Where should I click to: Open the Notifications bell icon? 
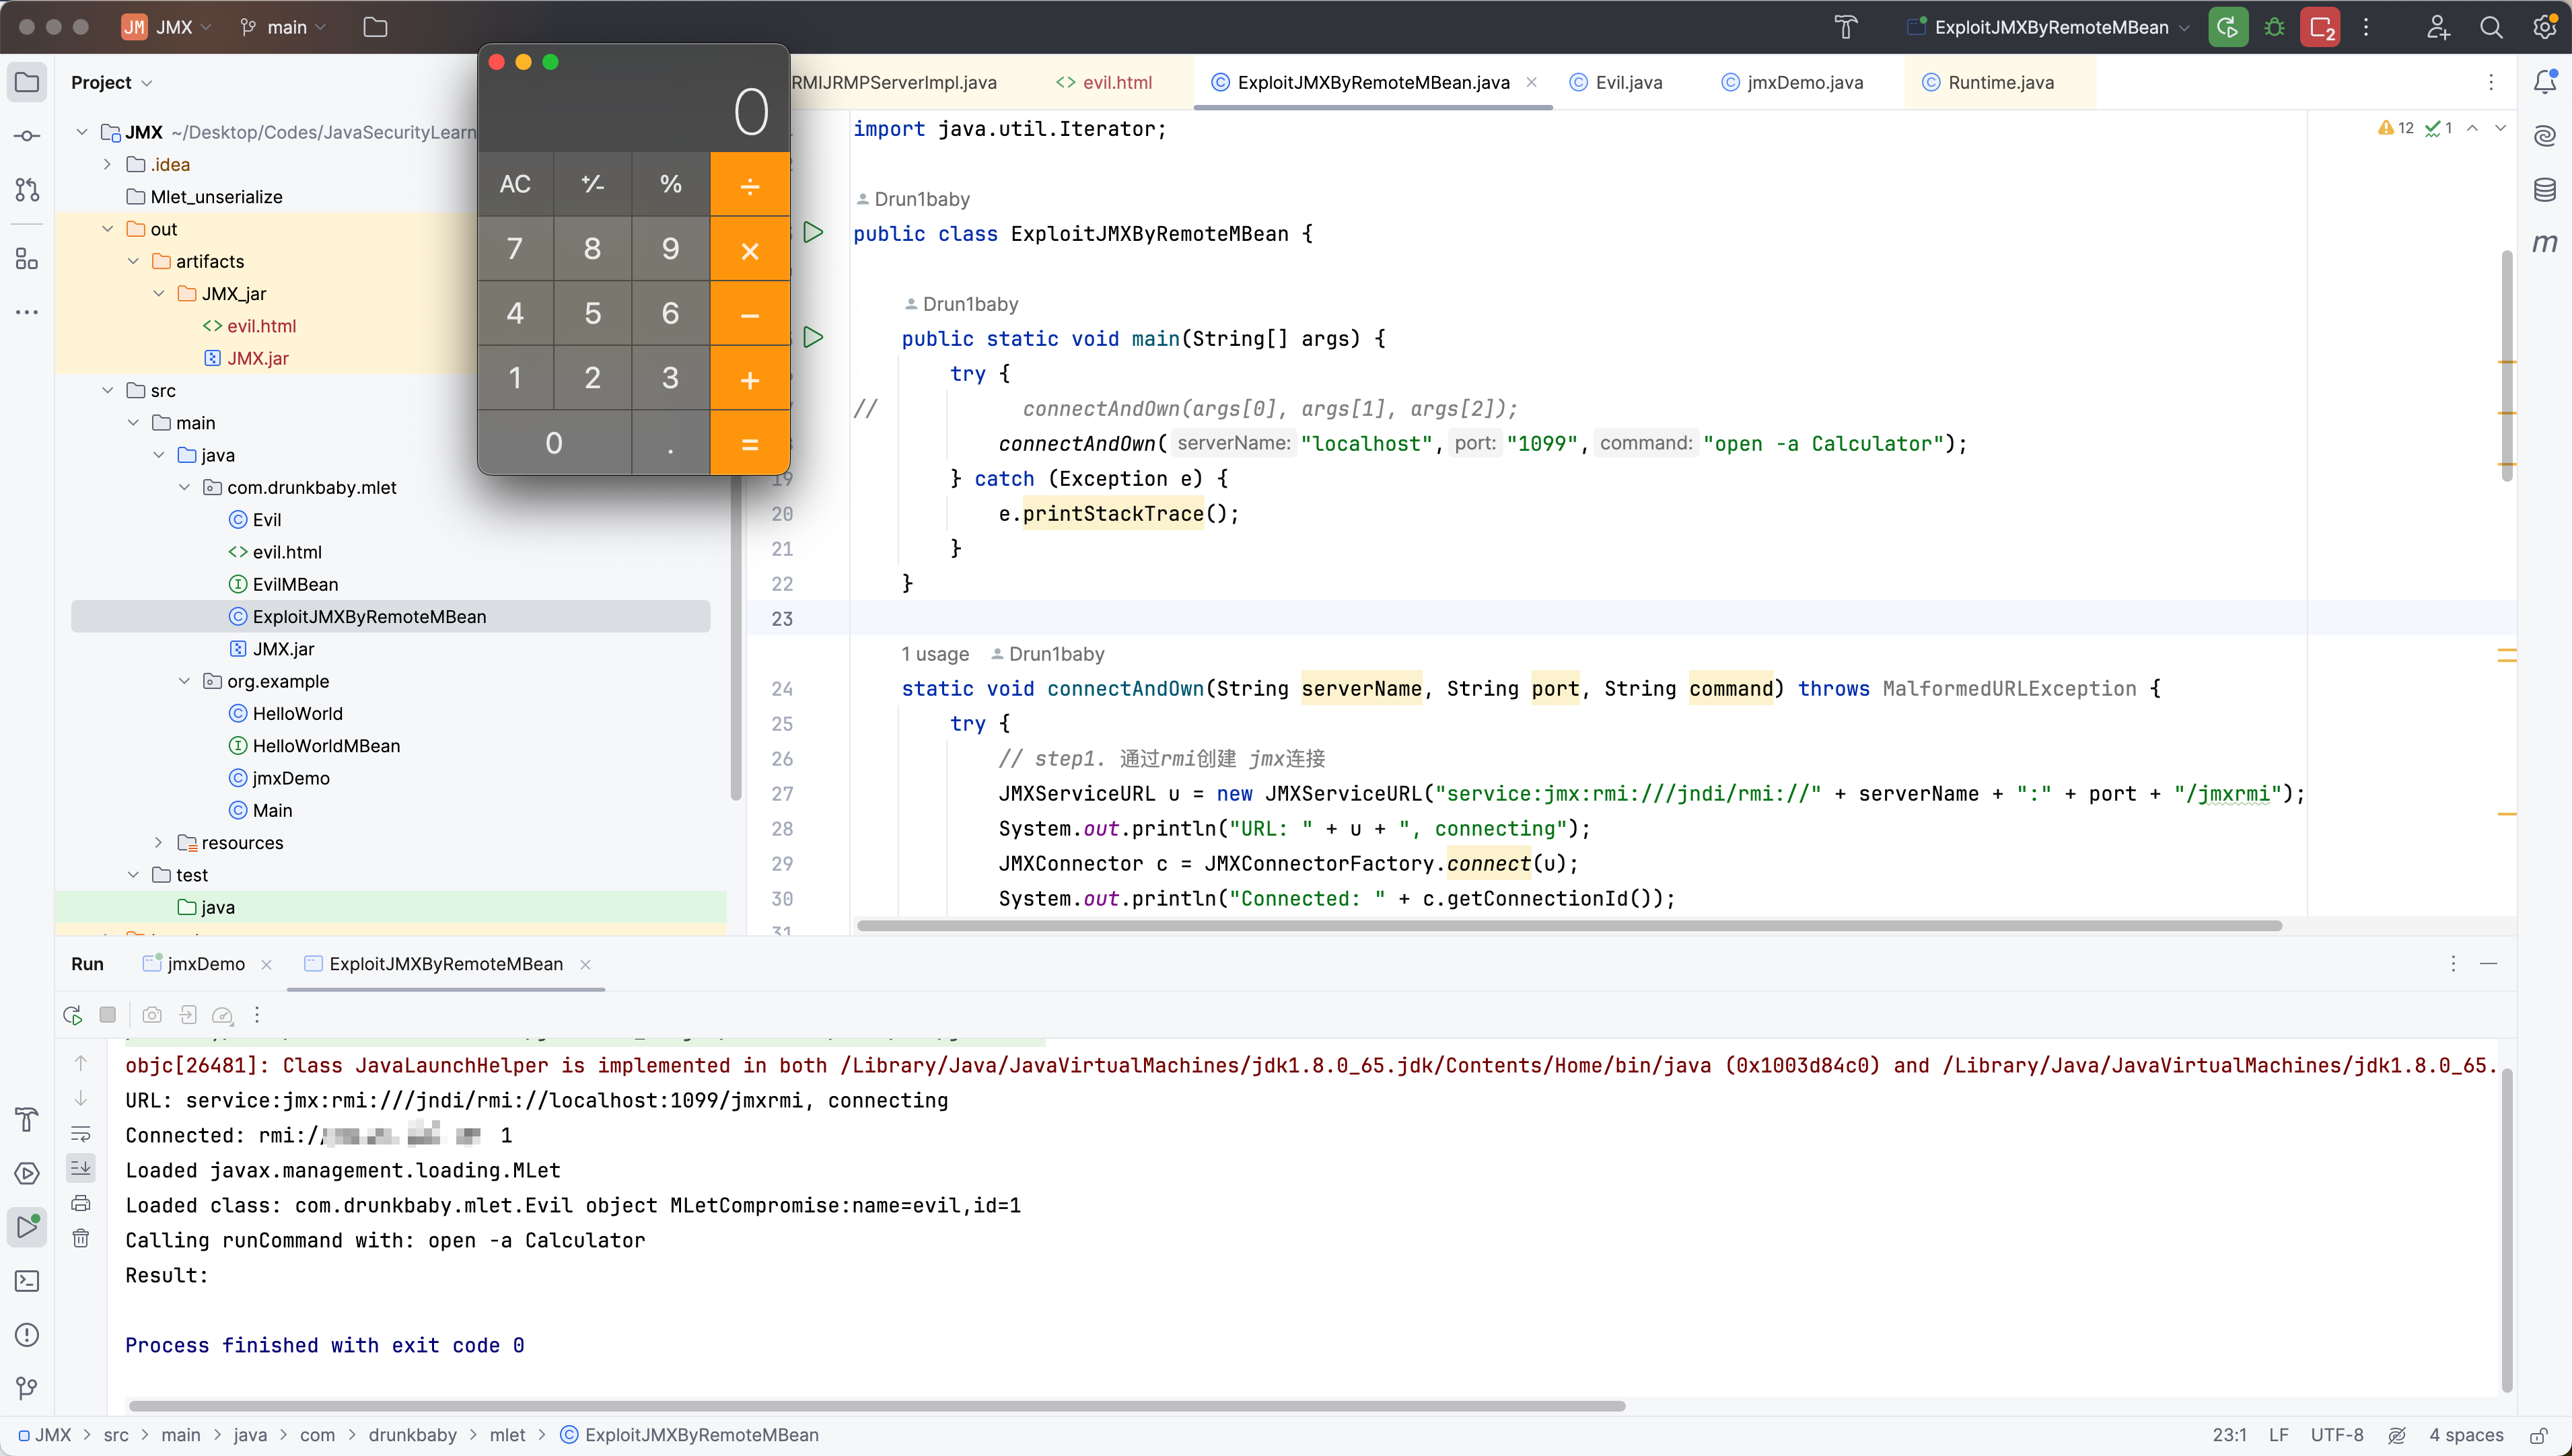tap(2545, 82)
